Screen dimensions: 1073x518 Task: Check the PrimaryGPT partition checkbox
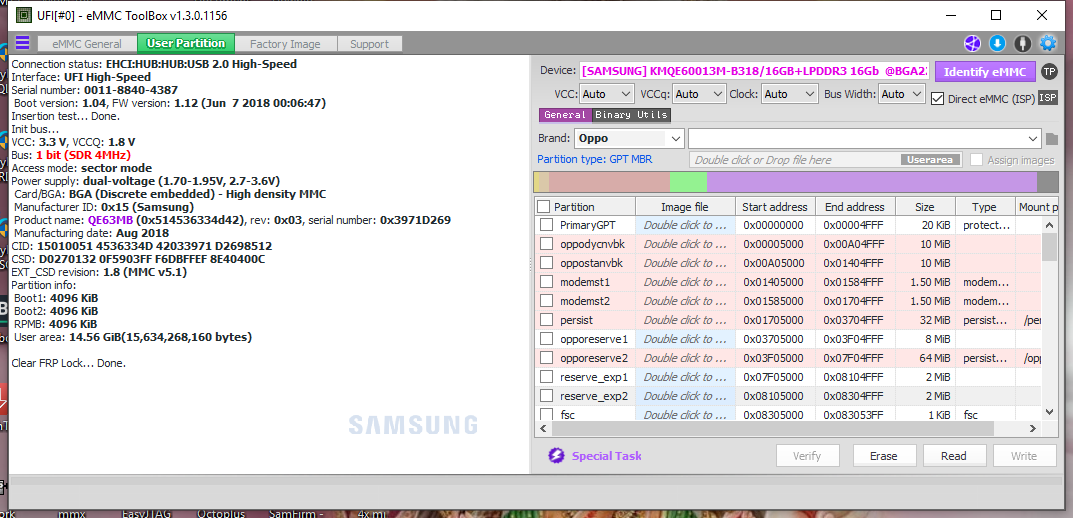click(x=546, y=225)
